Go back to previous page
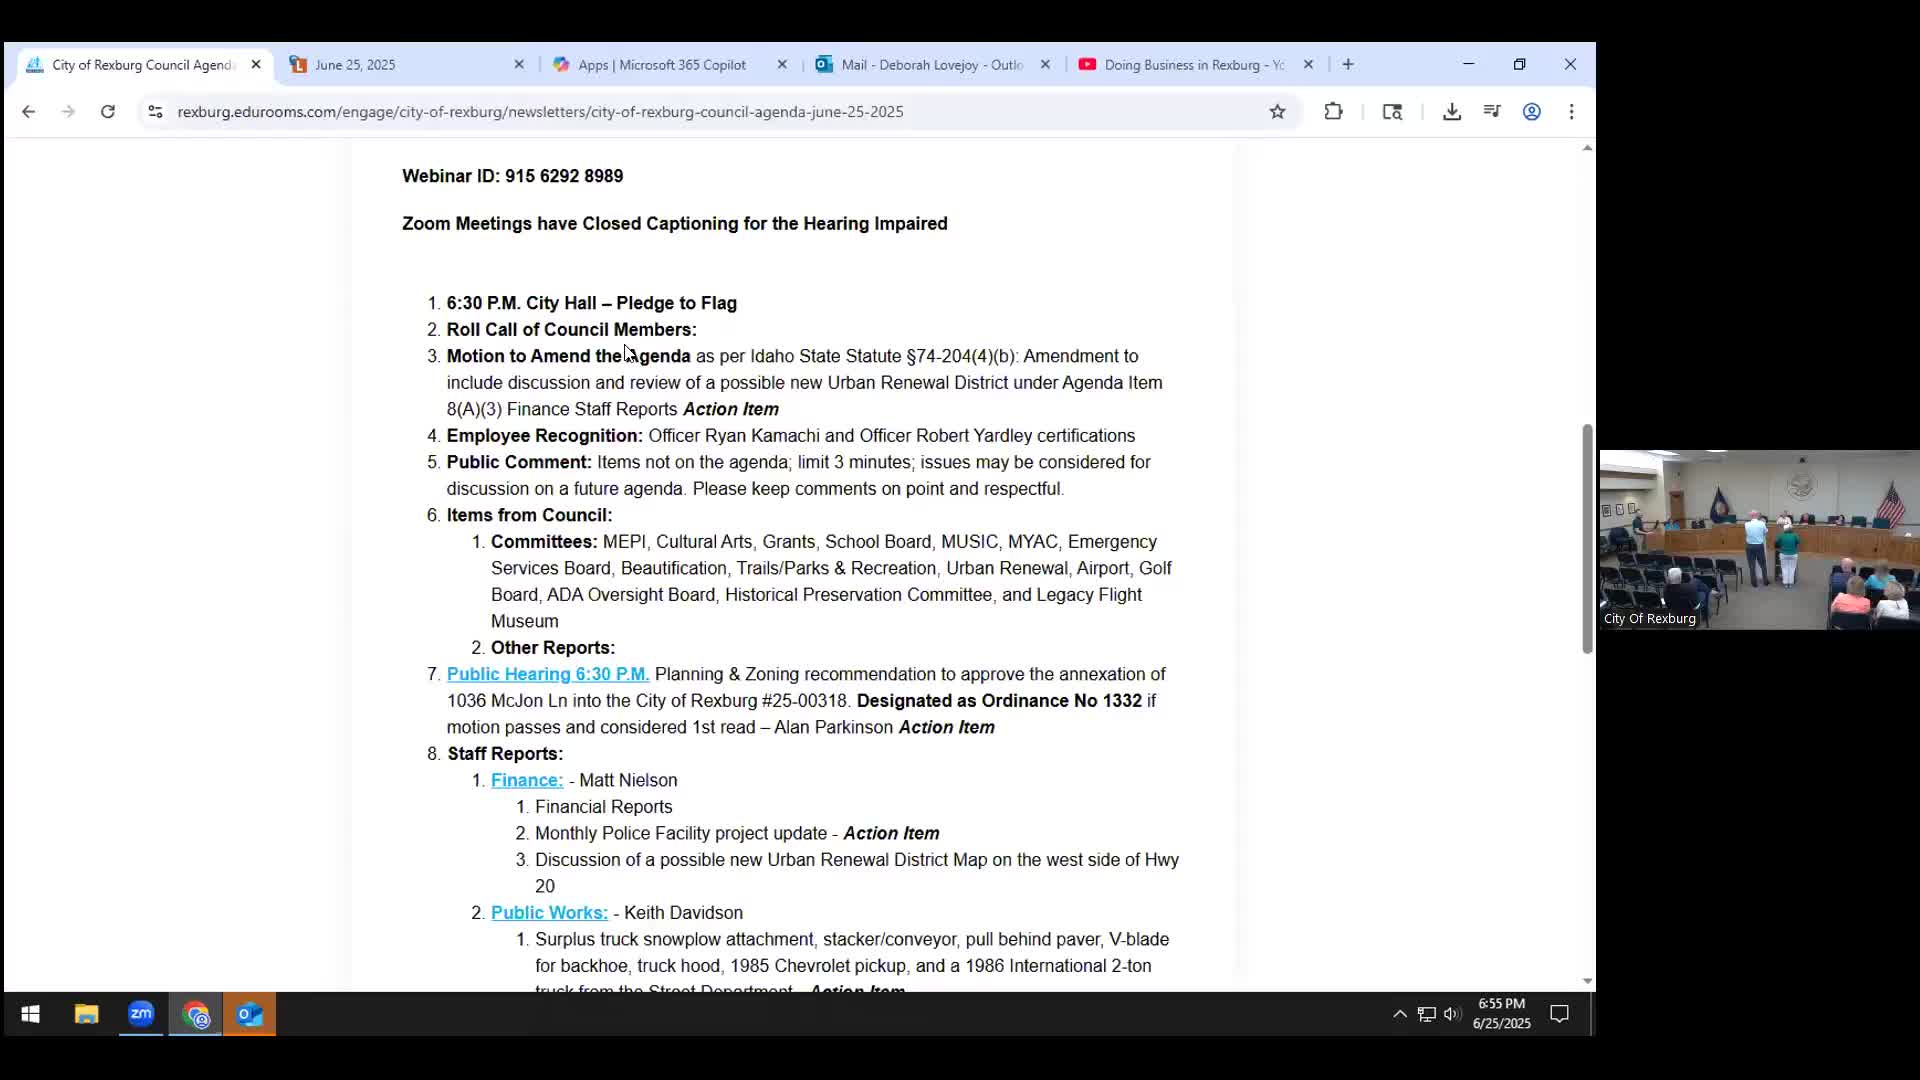1920x1080 pixels. pyautogui.click(x=28, y=112)
